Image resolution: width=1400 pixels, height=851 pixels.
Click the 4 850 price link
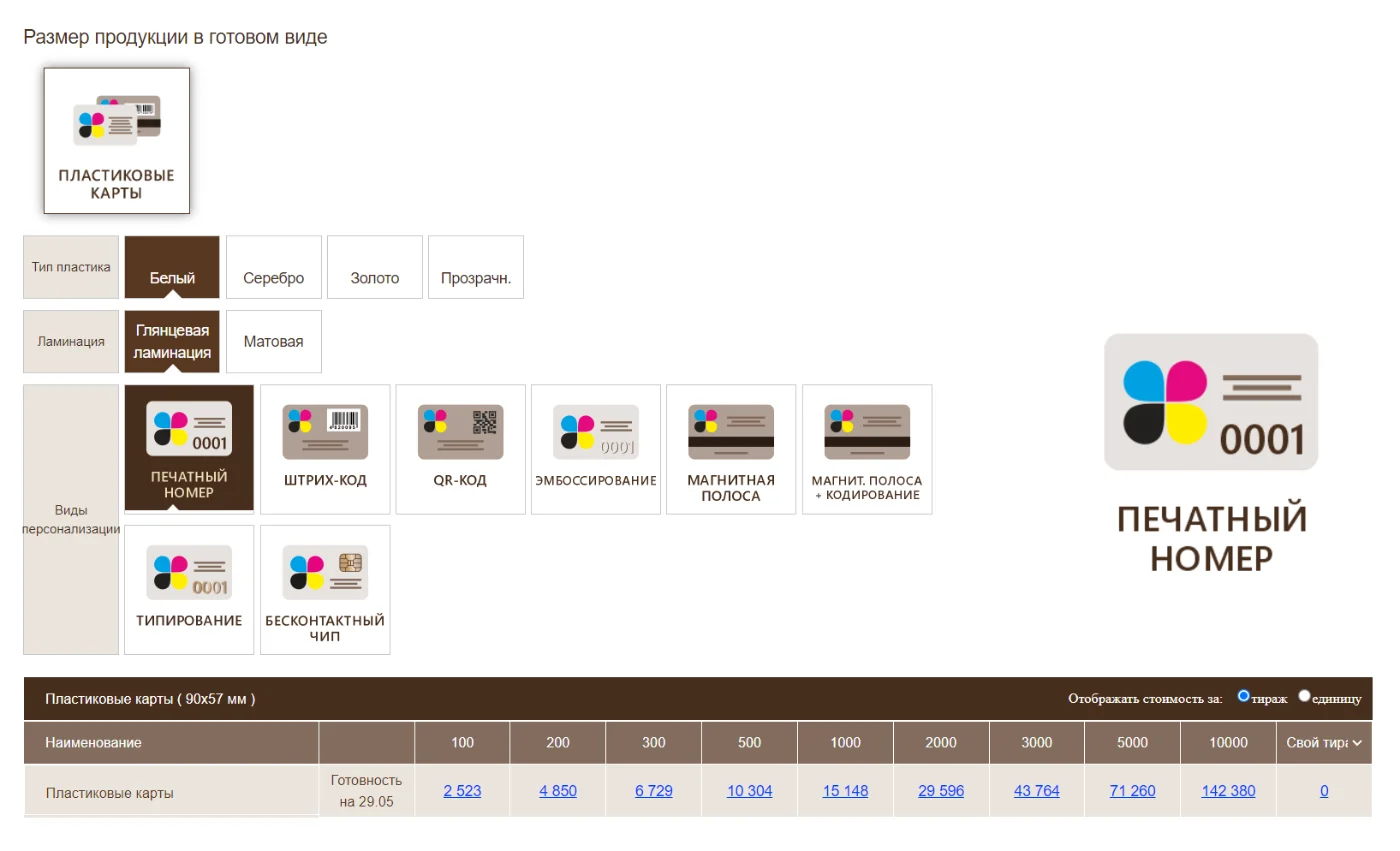[x=558, y=791]
